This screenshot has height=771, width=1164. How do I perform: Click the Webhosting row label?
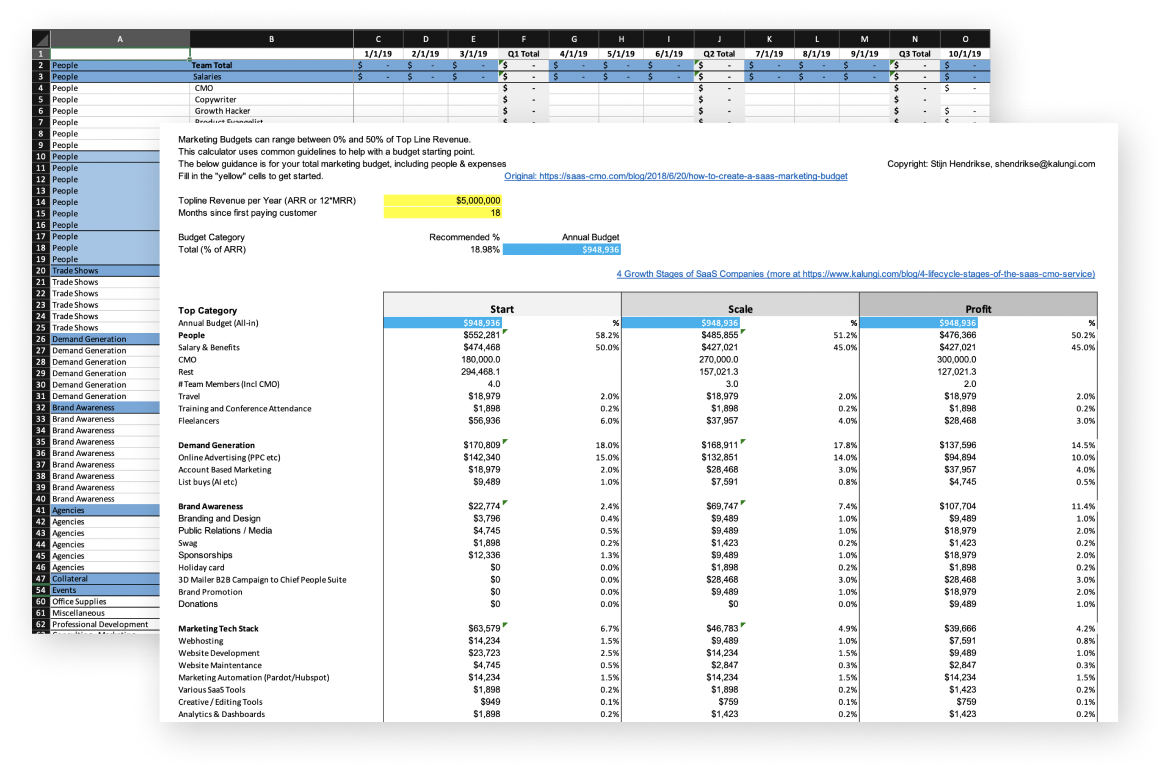[x=200, y=641]
